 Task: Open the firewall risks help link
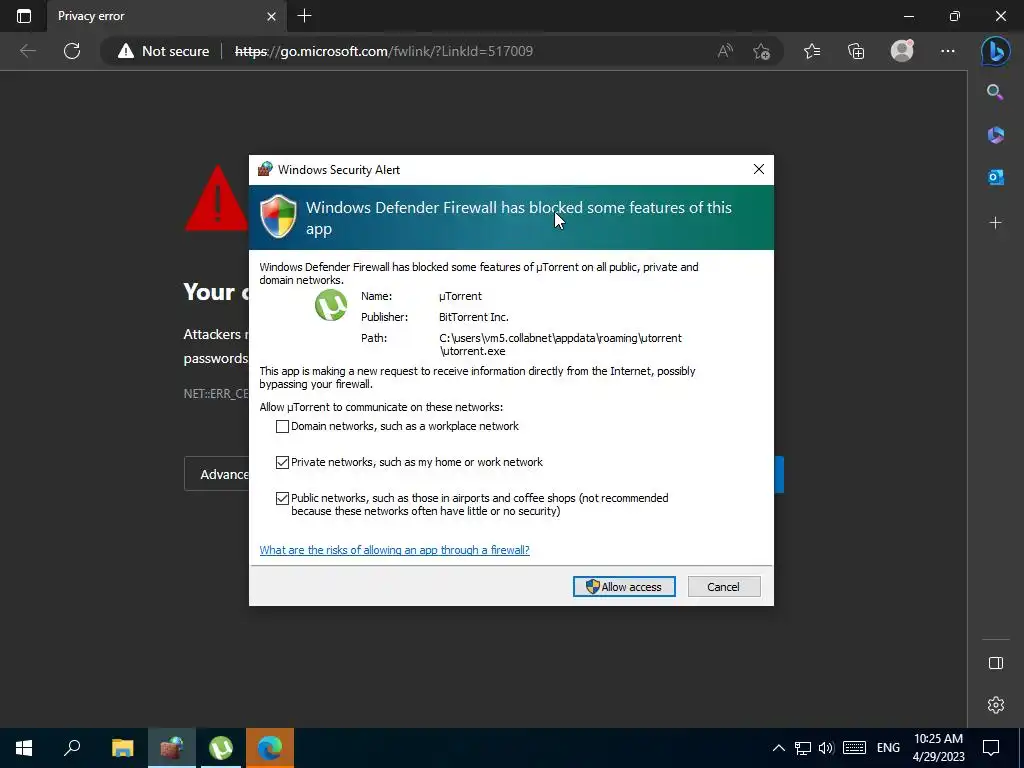click(x=394, y=550)
